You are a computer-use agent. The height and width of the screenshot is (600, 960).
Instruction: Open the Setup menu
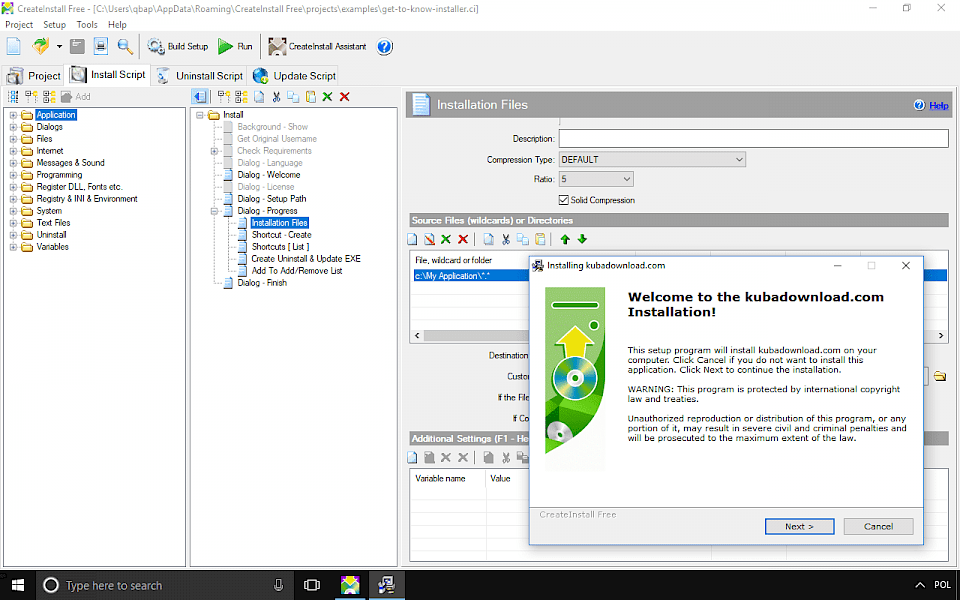point(54,24)
